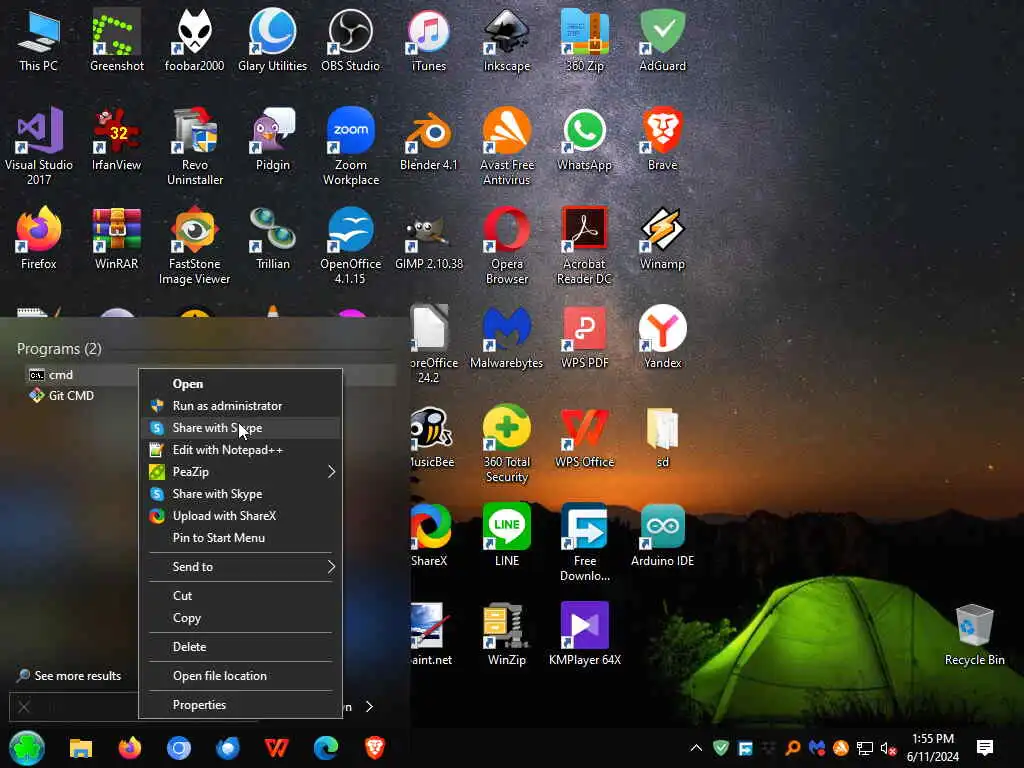This screenshot has height=768, width=1024.
Task: Open Avast Free Antivirus desktop shortcut
Action: [507, 146]
